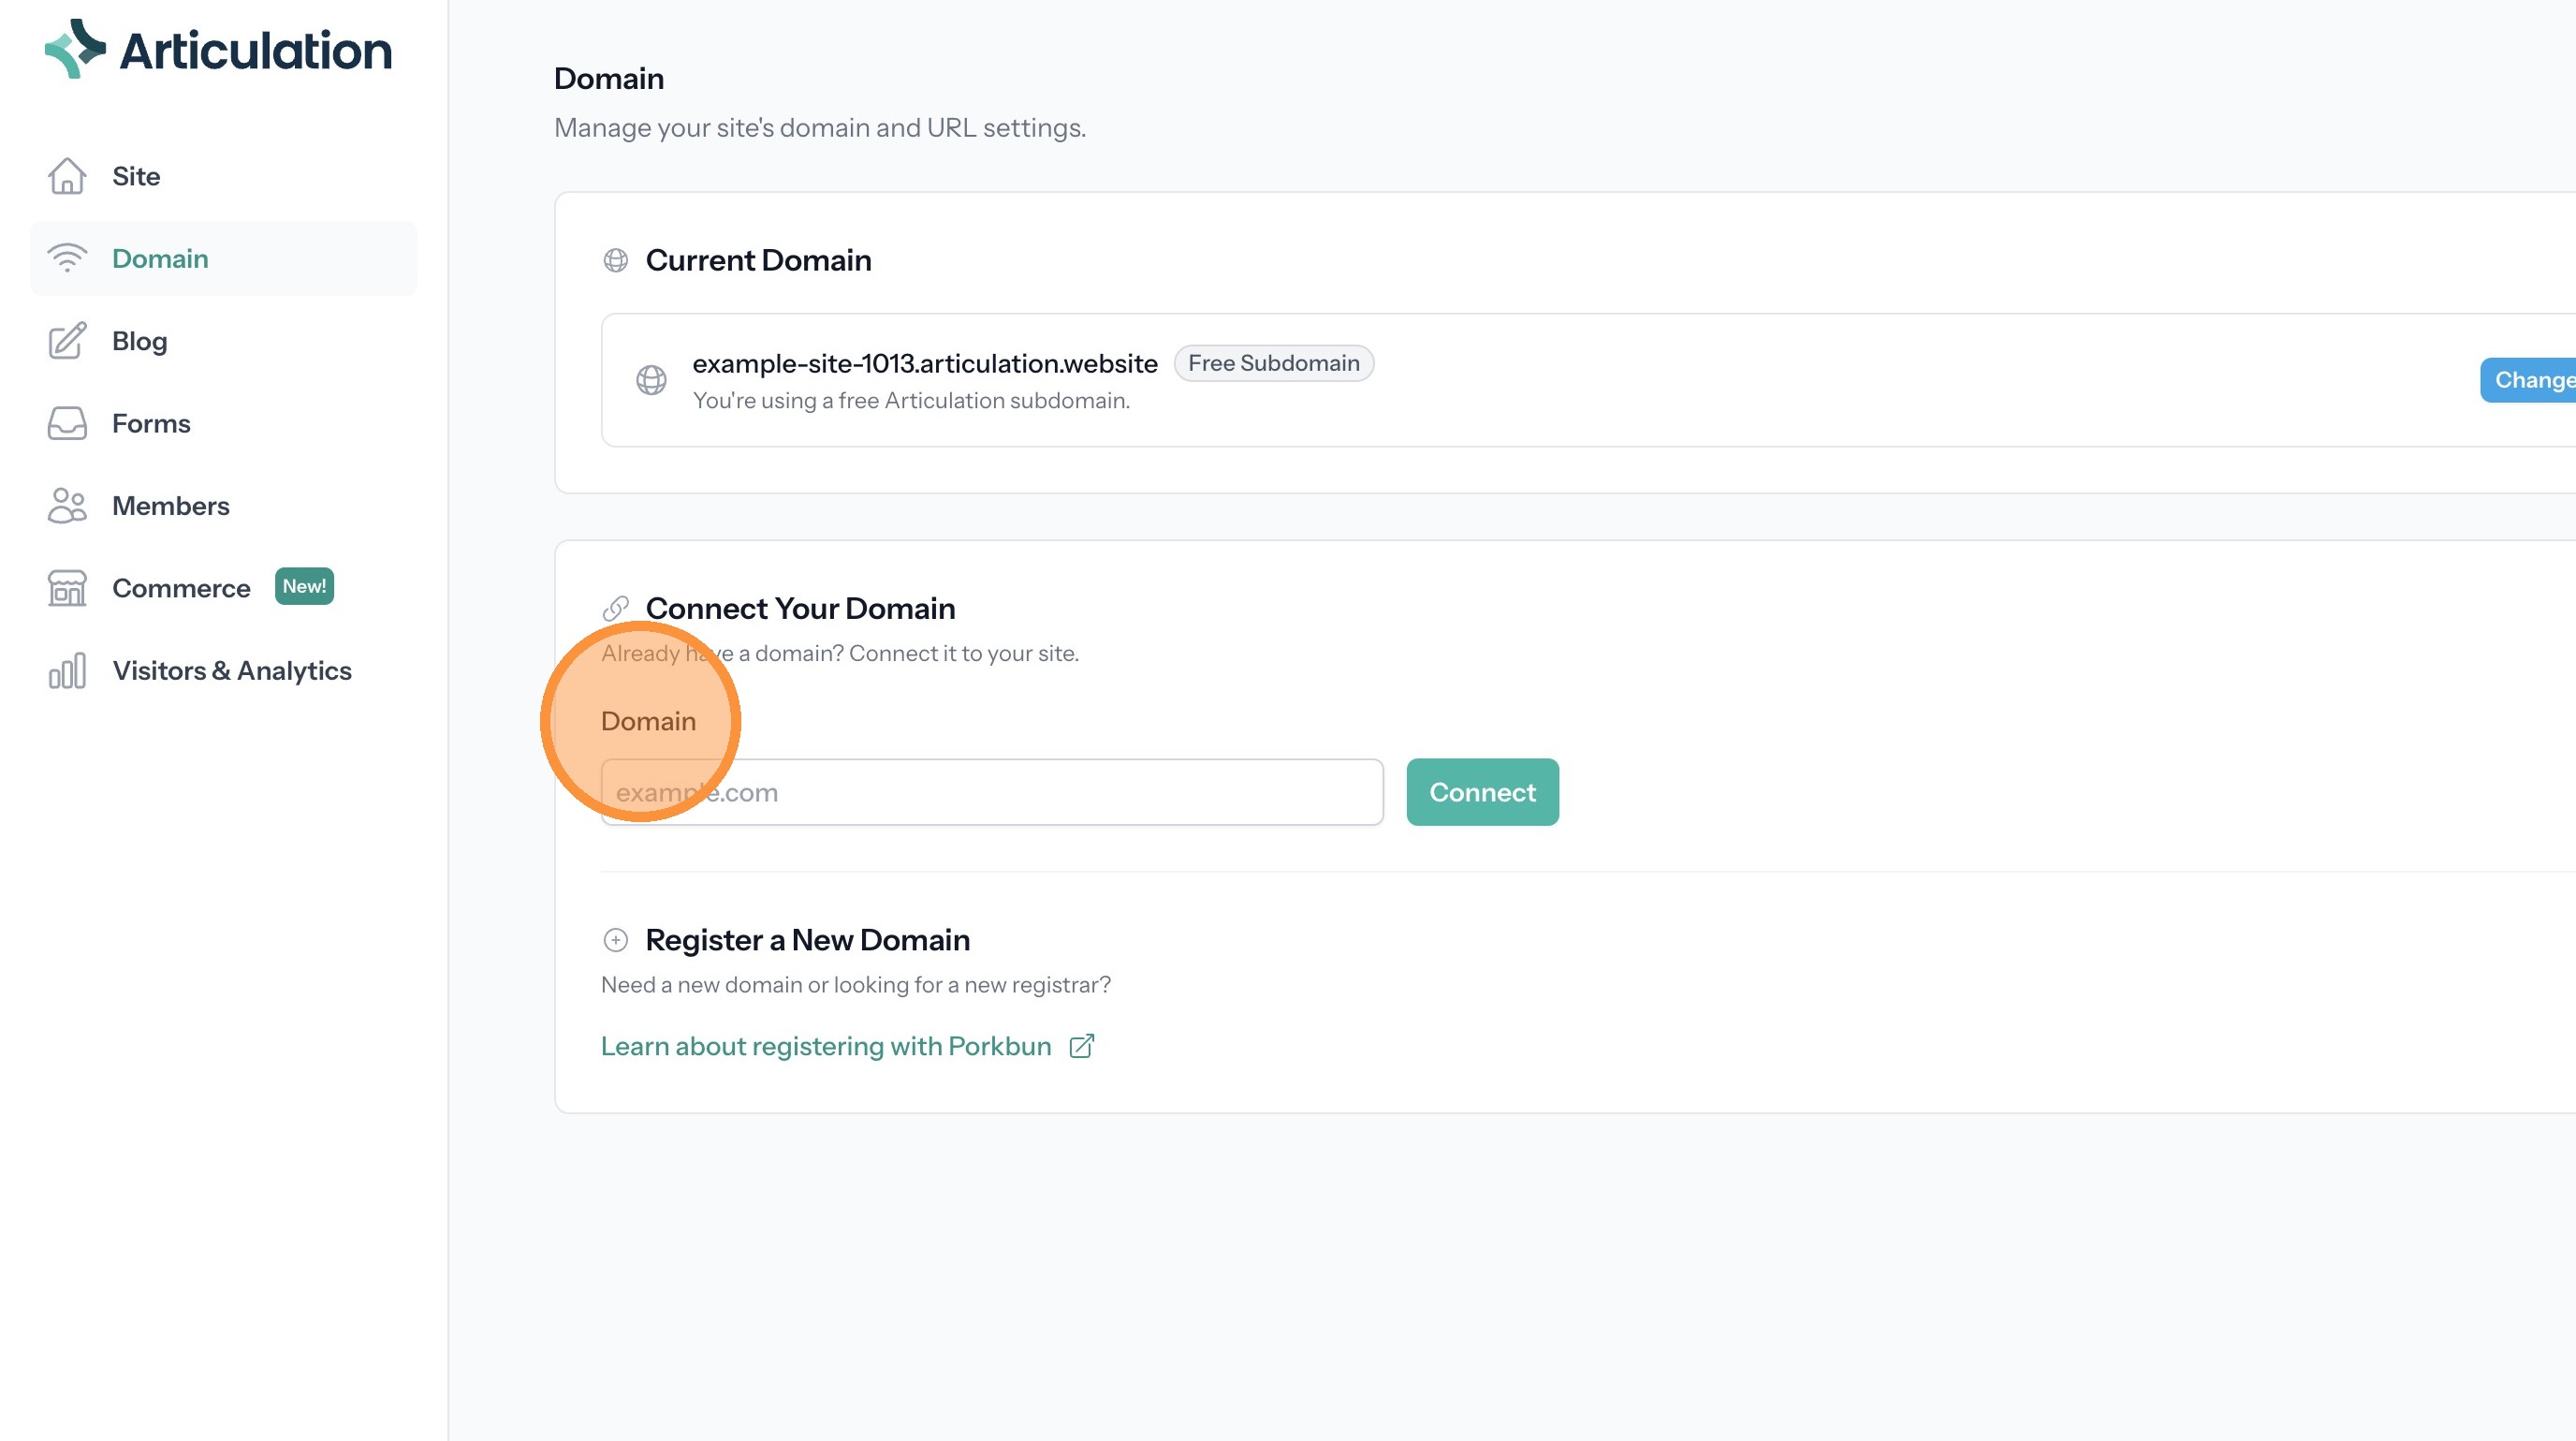
Task: Click plus circle icon beside Register a New Domain
Action: pyautogui.click(x=616, y=940)
